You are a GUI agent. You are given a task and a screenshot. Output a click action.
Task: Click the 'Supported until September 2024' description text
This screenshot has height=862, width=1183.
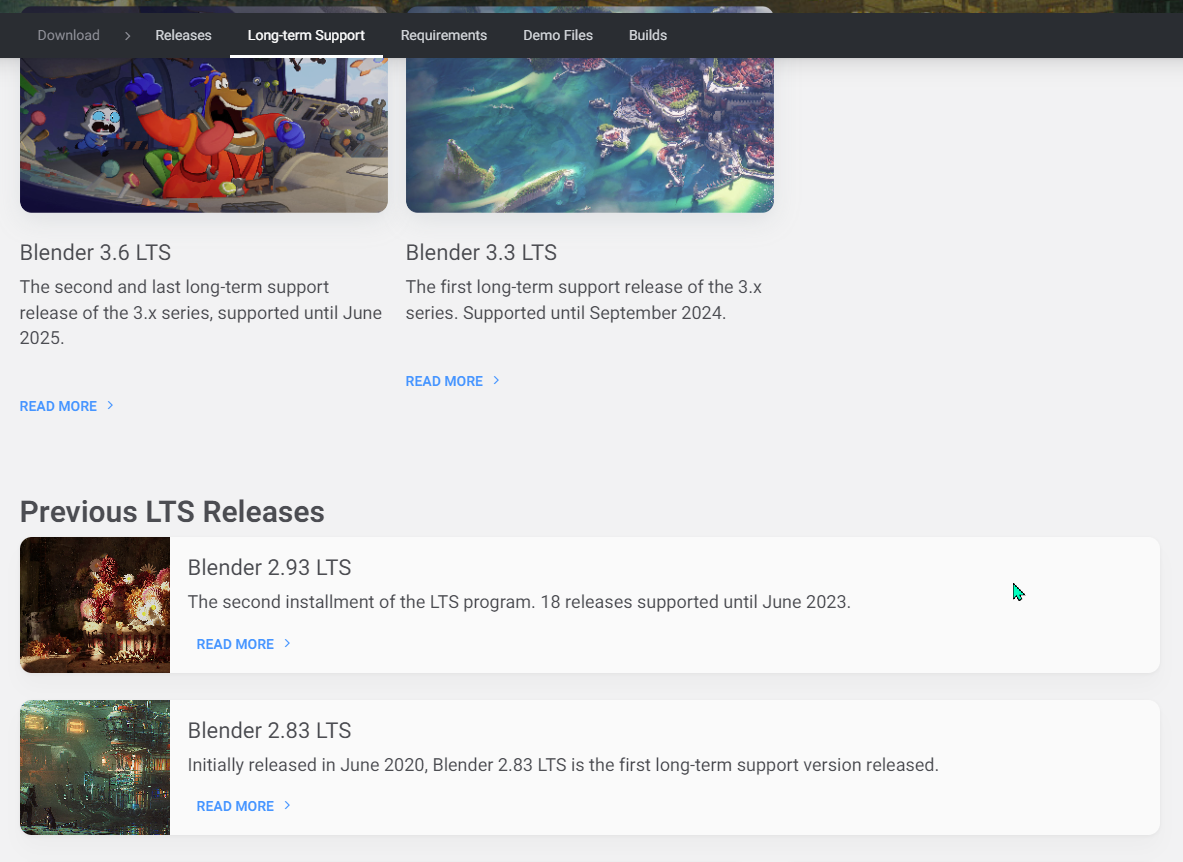point(584,300)
